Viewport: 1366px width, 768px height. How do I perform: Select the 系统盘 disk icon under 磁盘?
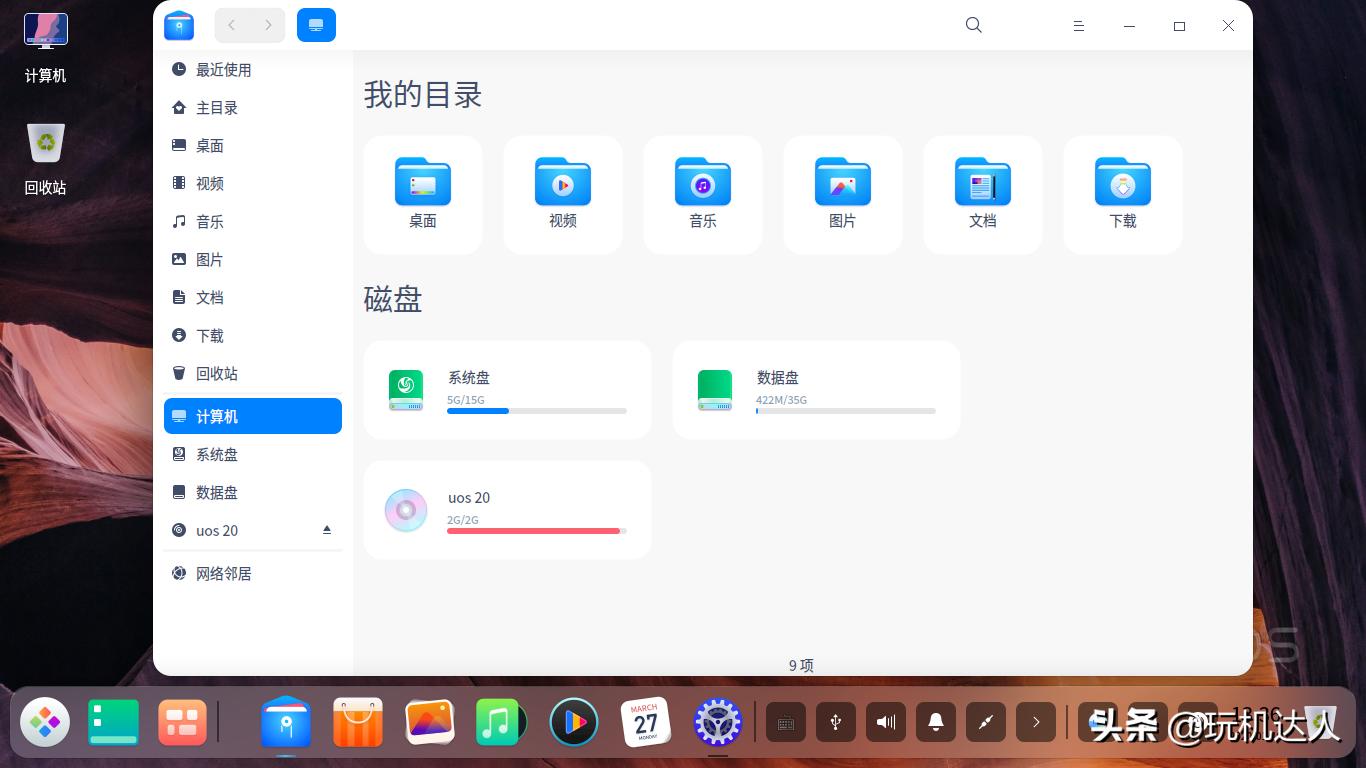(x=405, y=390)
